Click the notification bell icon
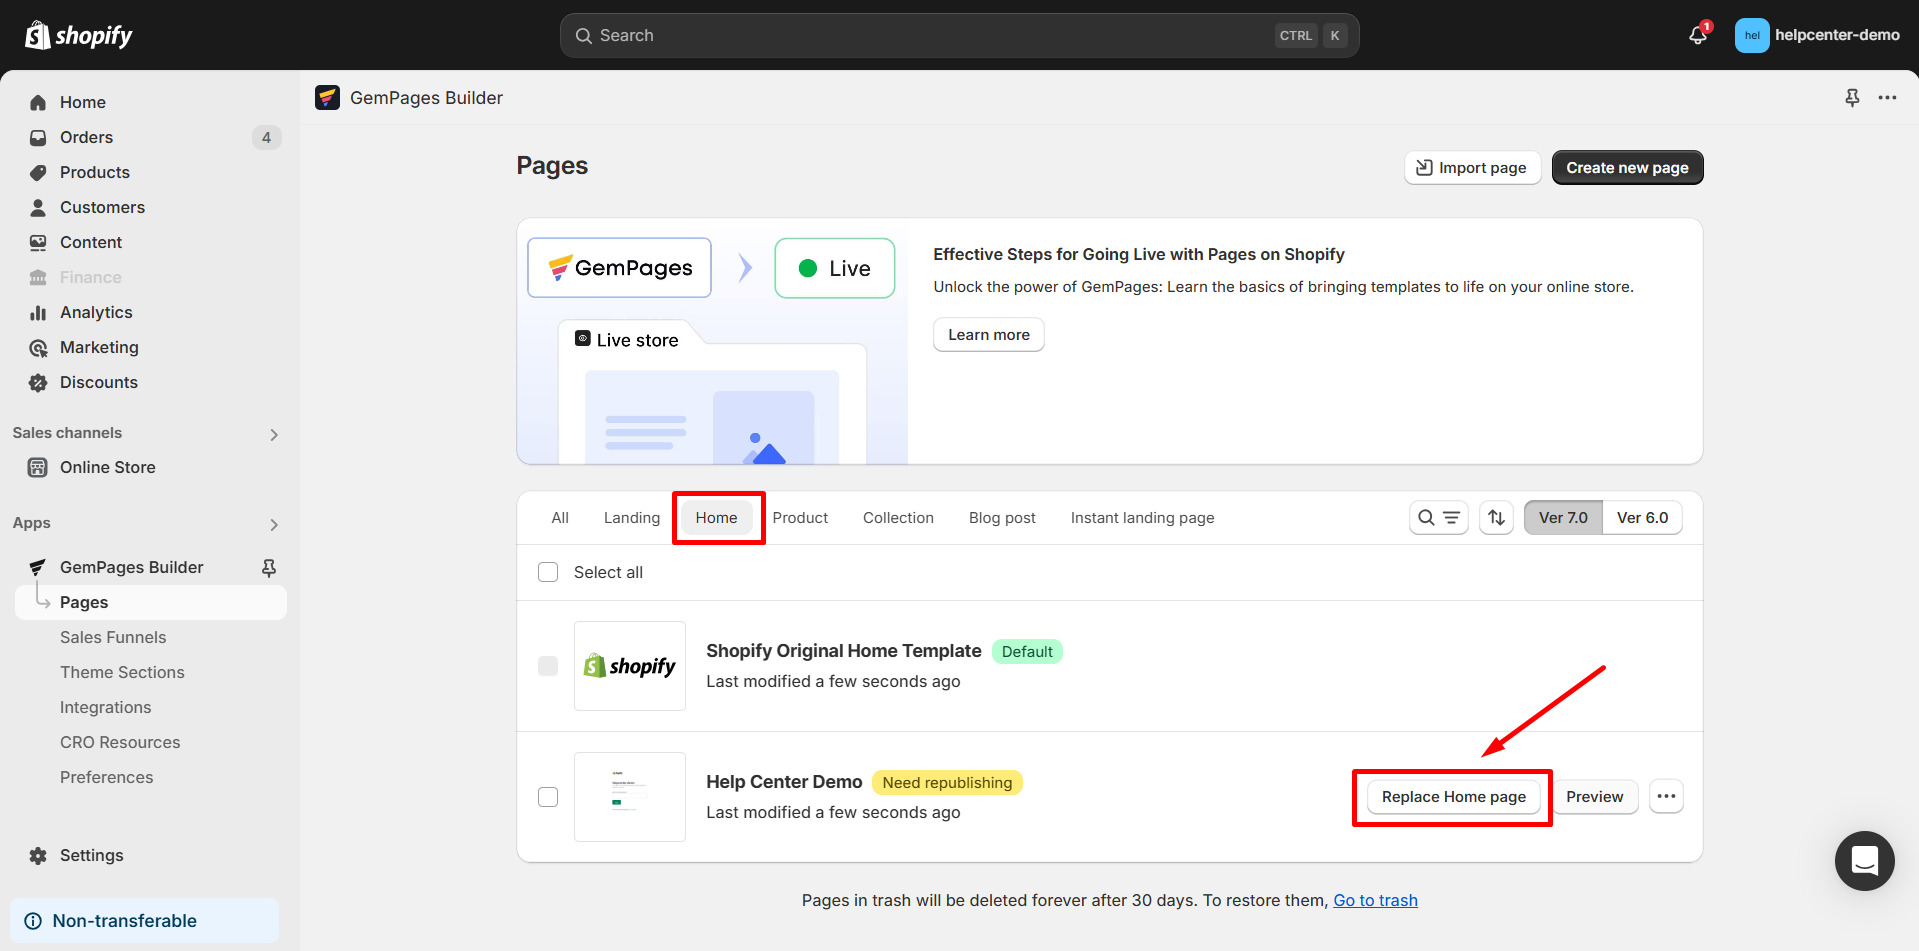The height and width of the screenshot is (951, 1919). coord(1698,35)
